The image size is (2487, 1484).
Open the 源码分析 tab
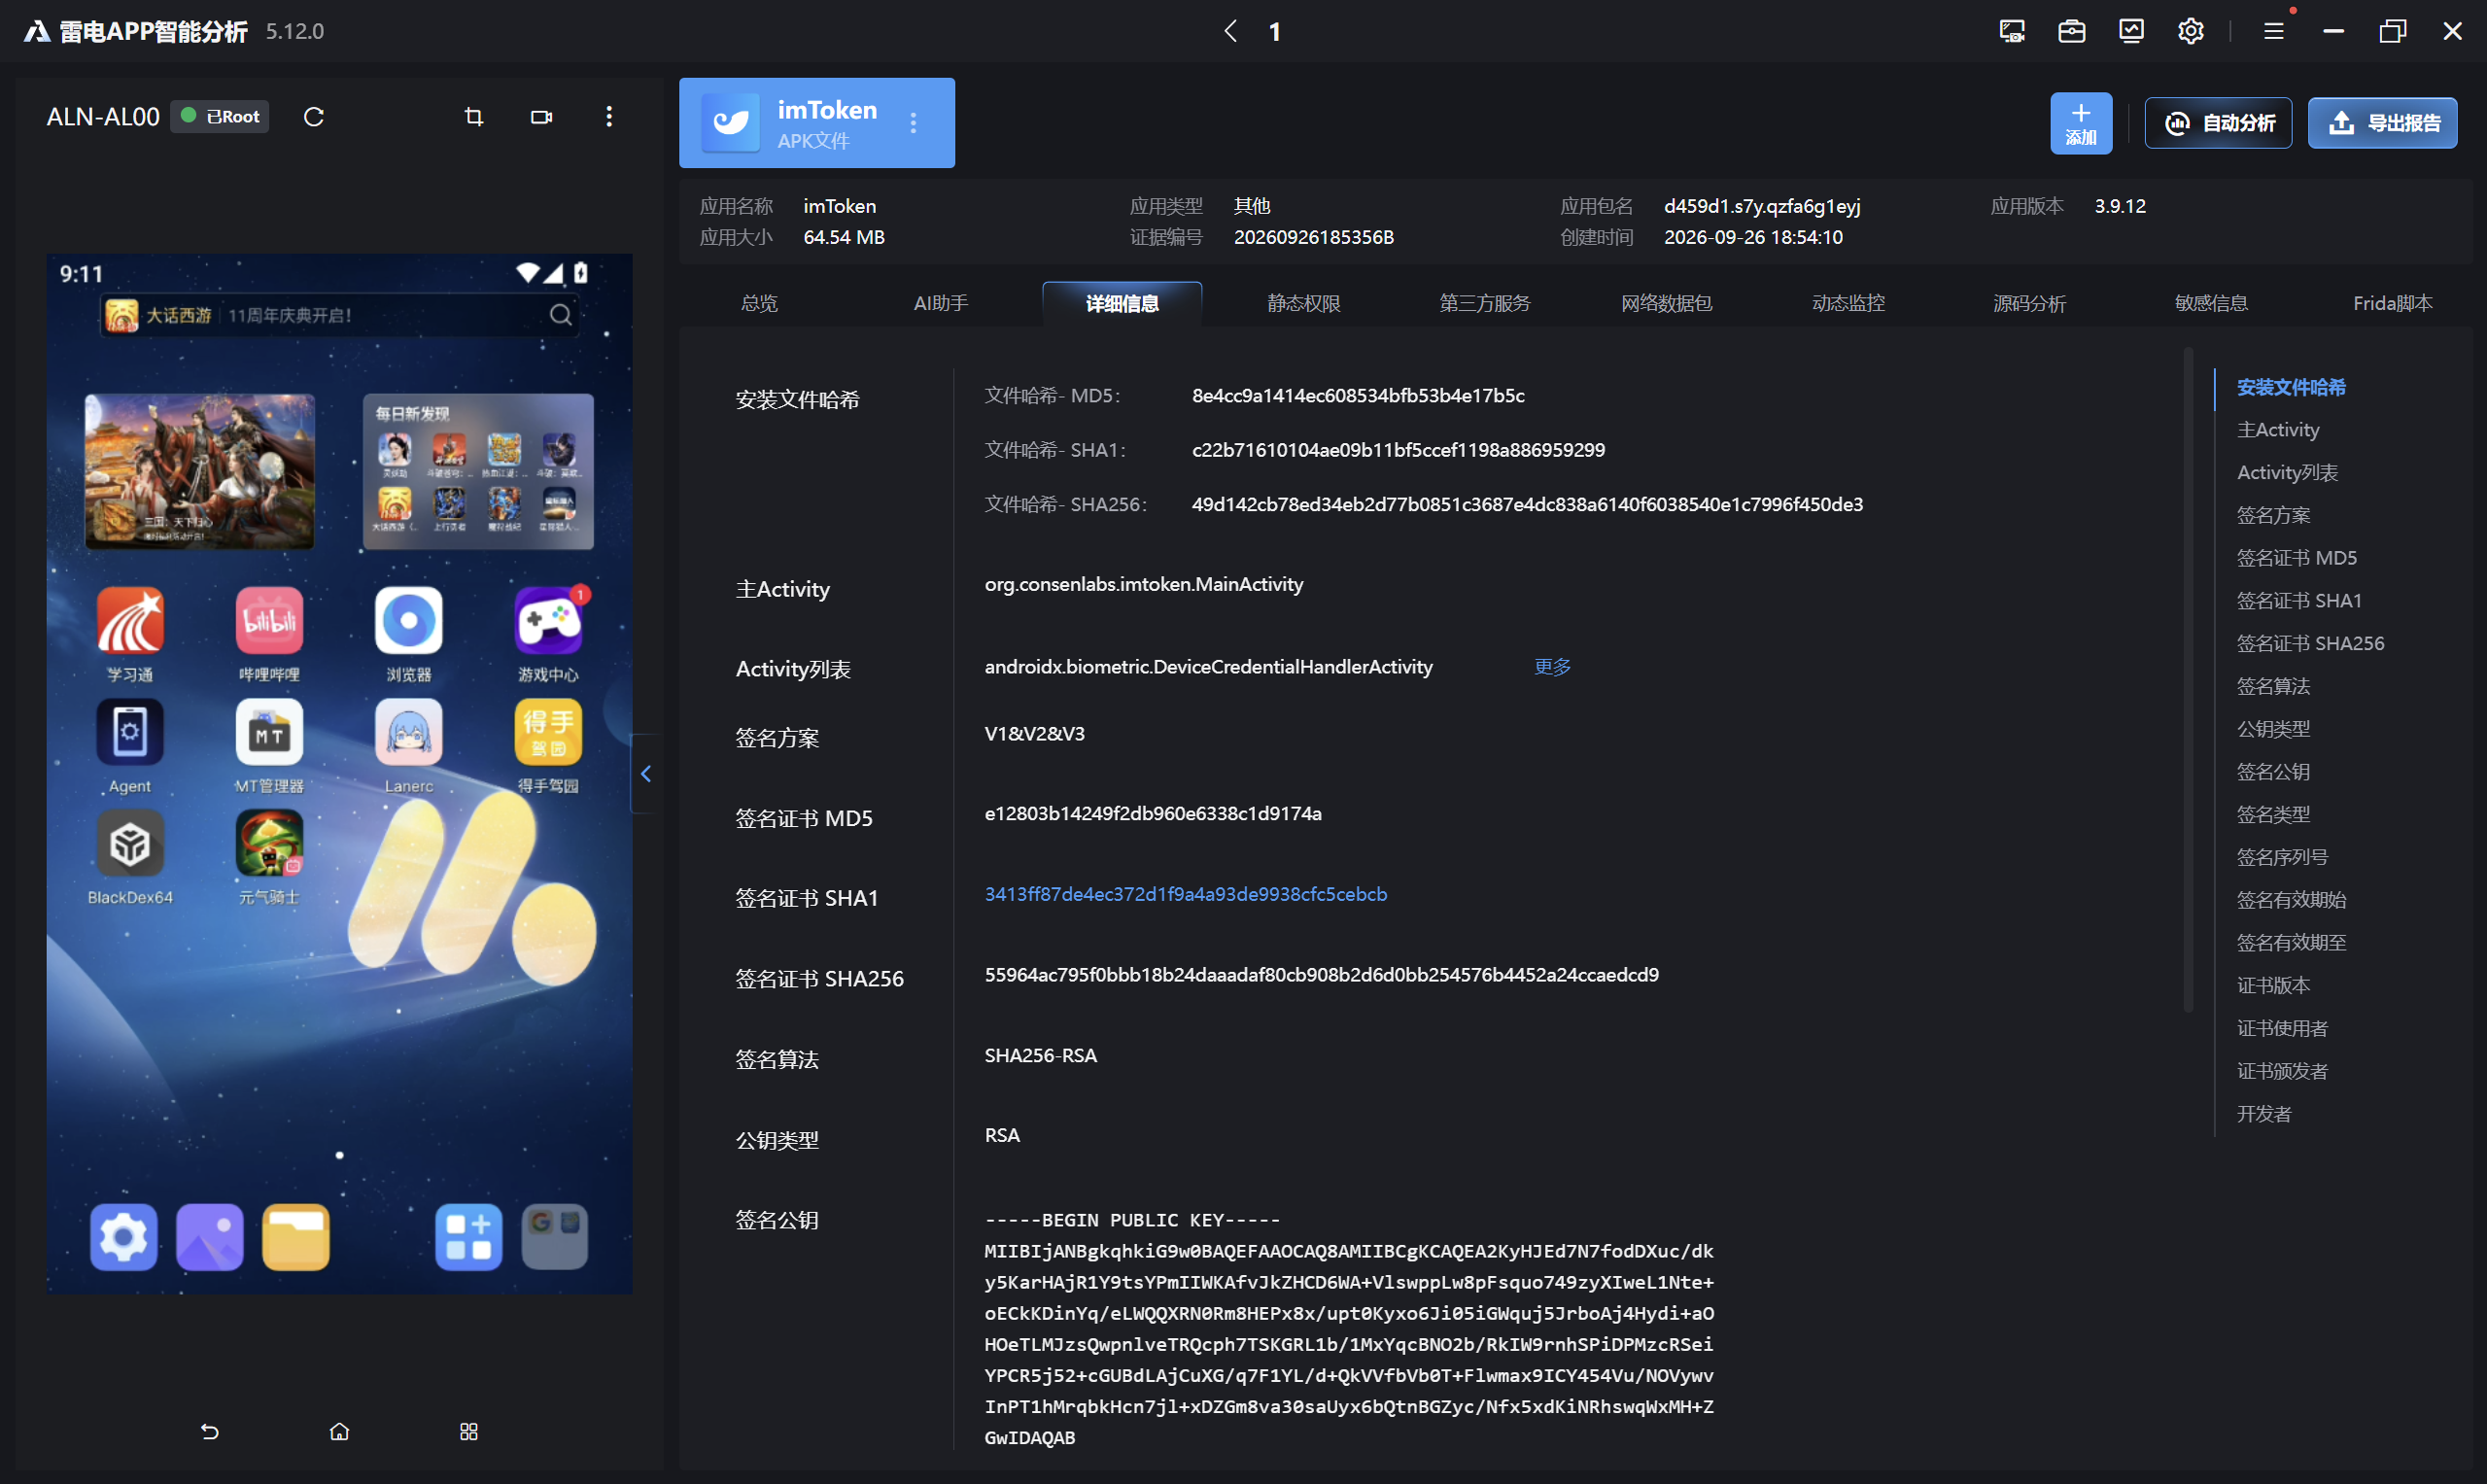(x=2030, y=303)
